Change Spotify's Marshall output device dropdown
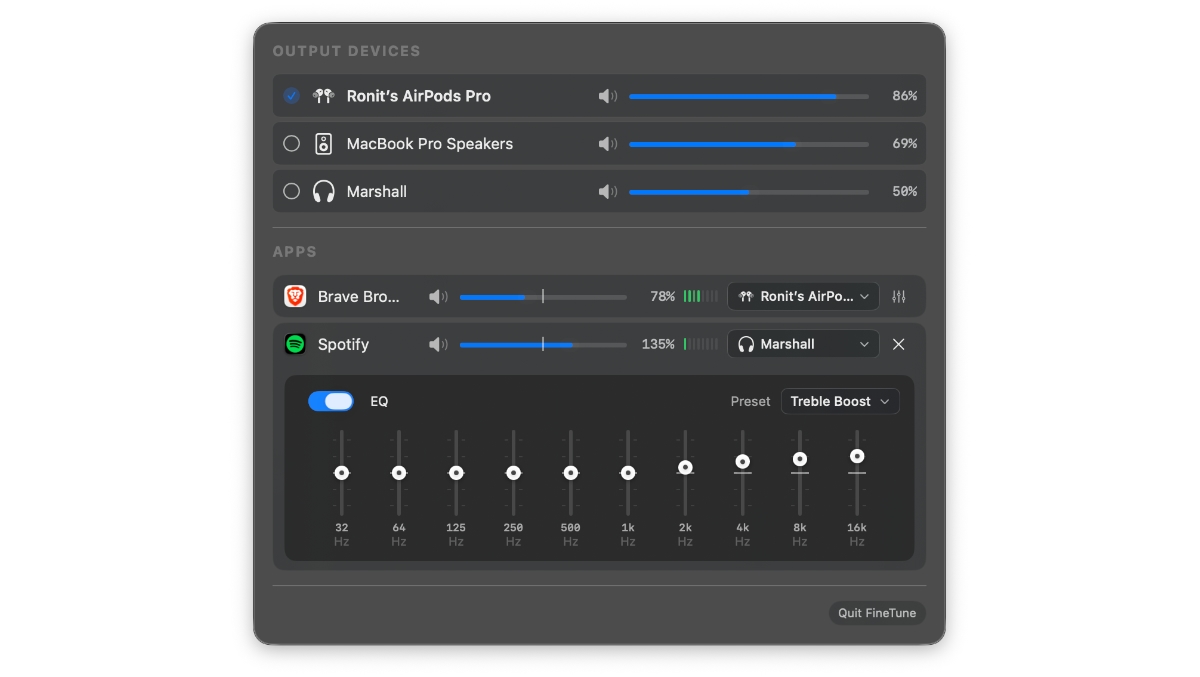Image resolution: width=1200 pixels, height=677 pixels. 803,345
